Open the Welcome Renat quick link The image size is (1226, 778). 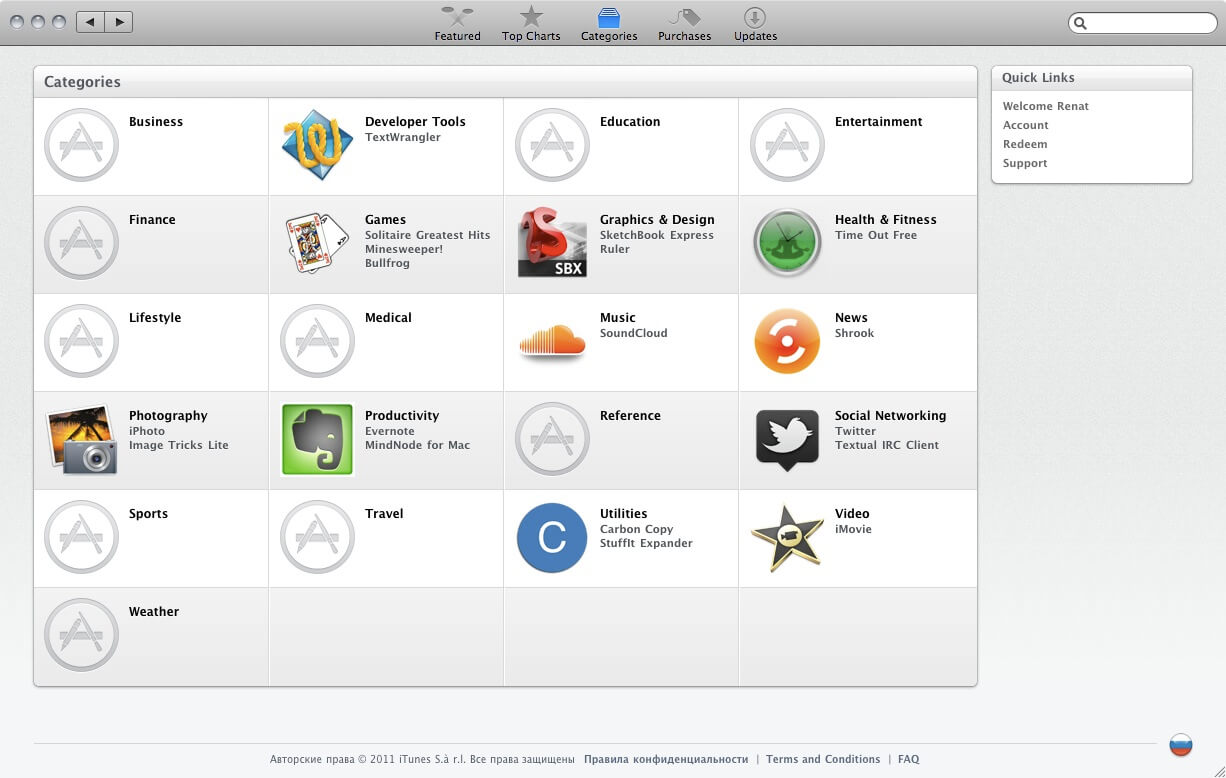(x=1045, y=106)
